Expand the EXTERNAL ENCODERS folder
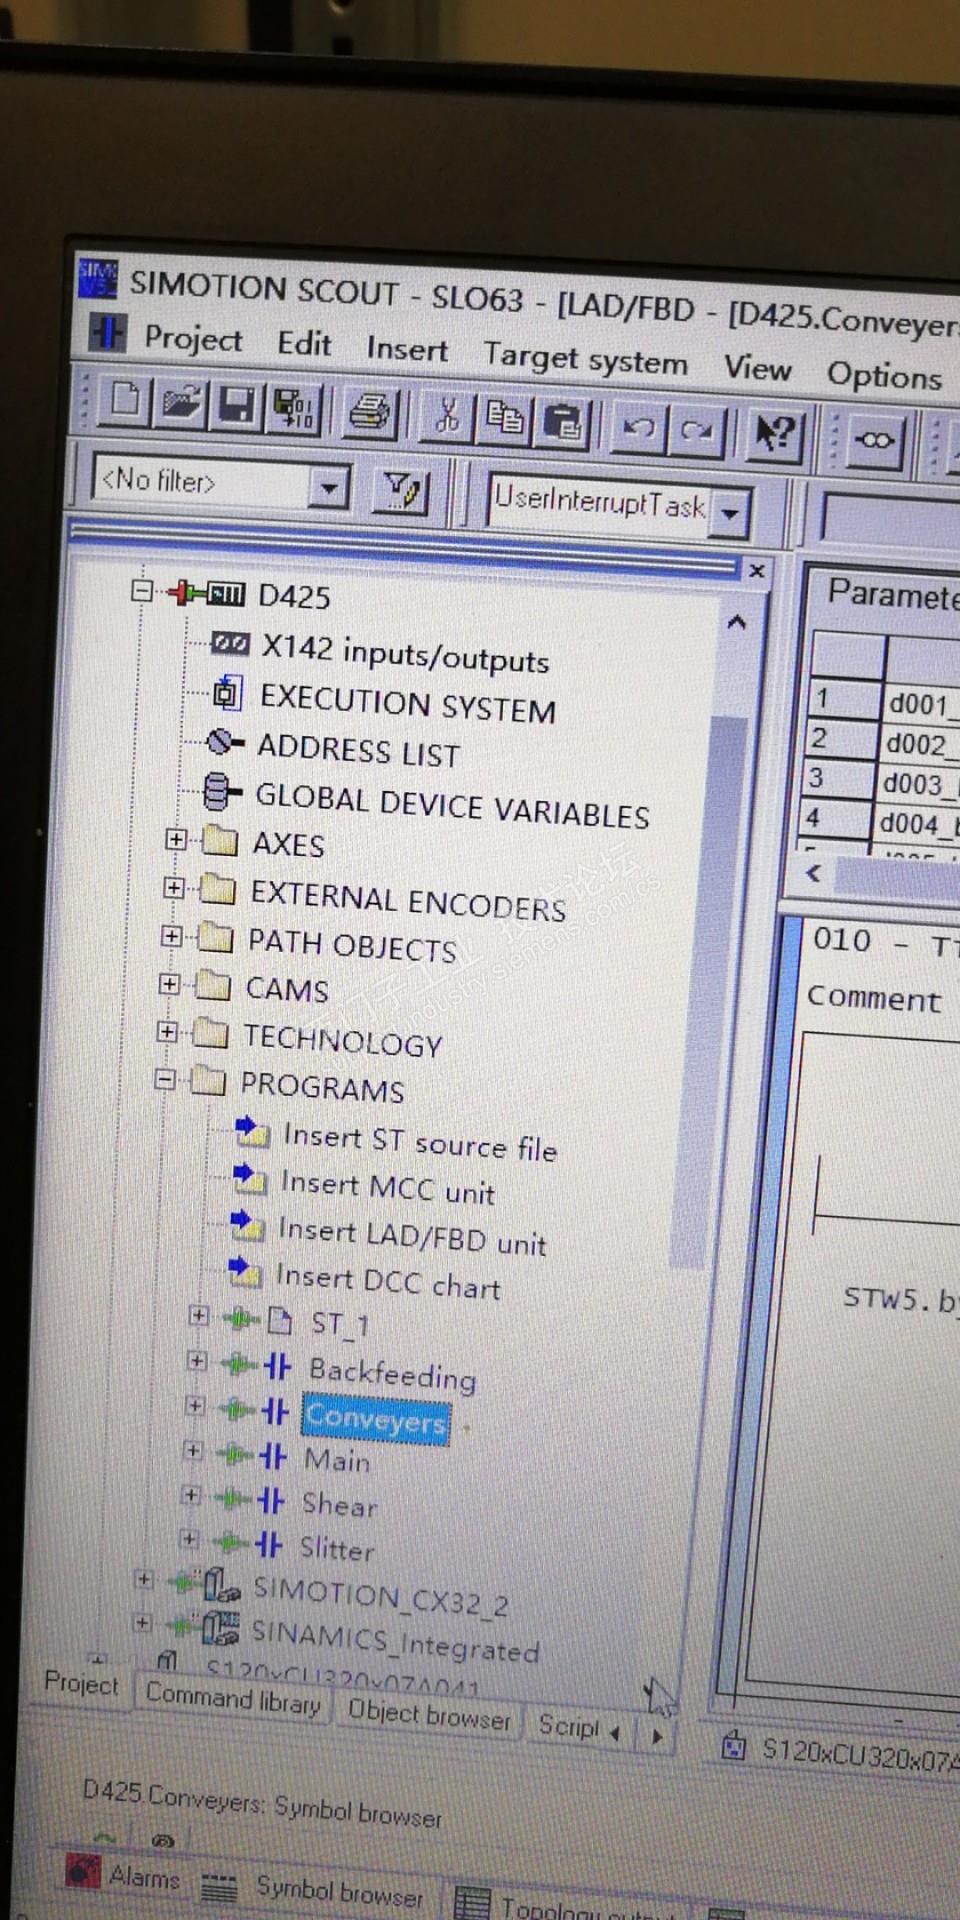 click(x=174, y=887)
